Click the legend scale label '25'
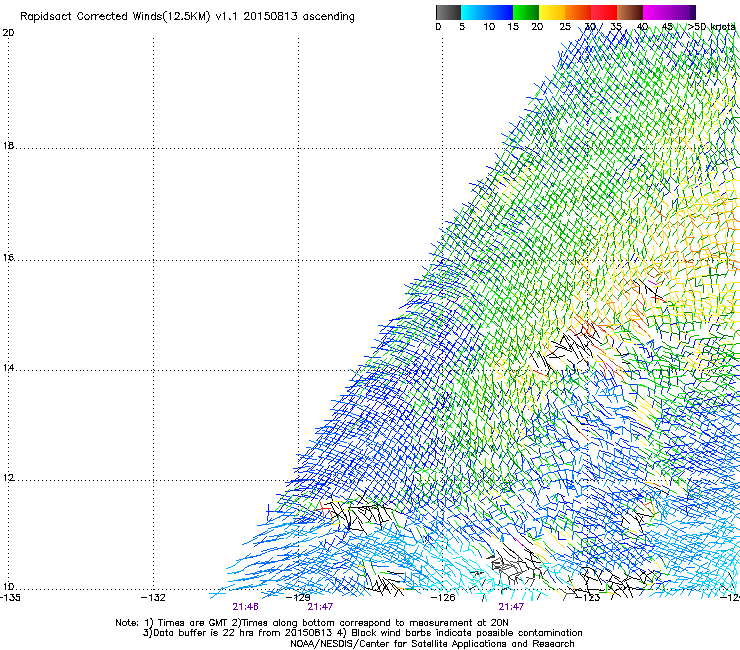Image resolution: width=740 pixels, height=650 pixels. click(565, 27)
